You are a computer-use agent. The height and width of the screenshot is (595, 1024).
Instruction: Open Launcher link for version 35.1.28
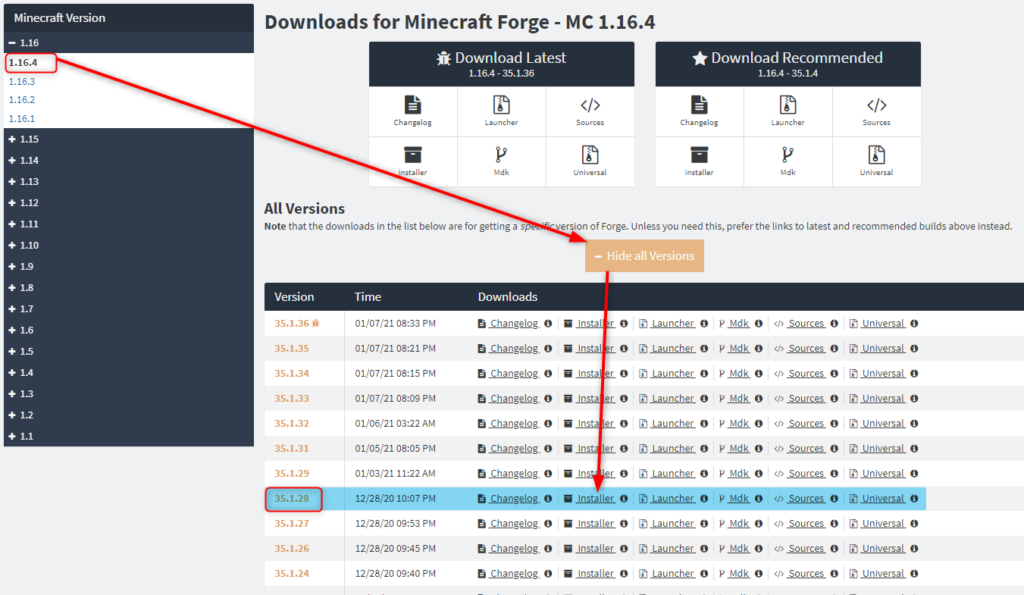tap(673, 498)
